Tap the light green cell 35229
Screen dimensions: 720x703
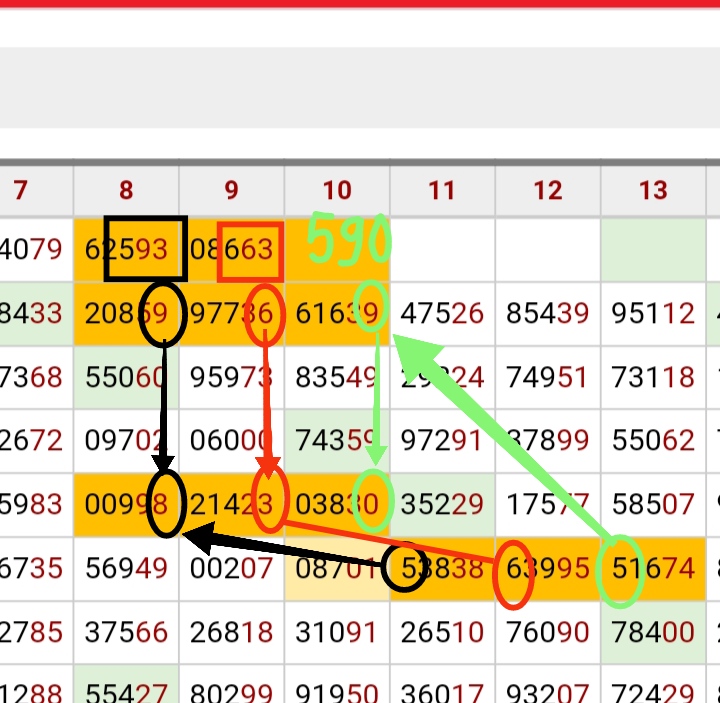(x=442, y=505)
